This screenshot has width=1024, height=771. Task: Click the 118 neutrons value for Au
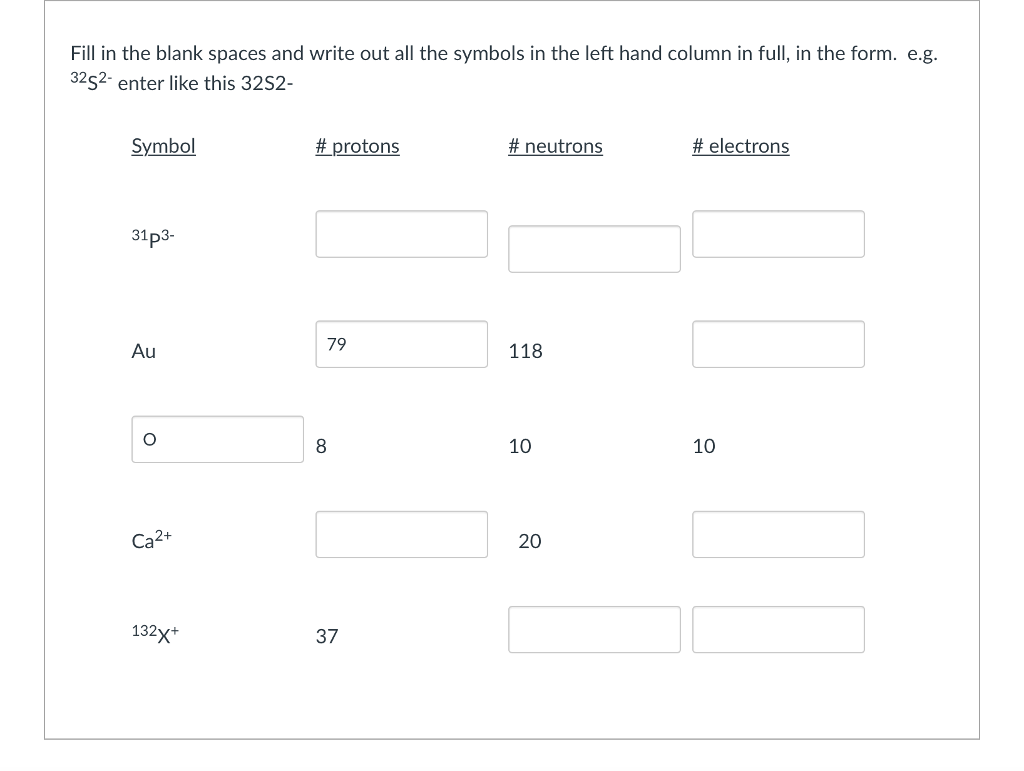click(x=525, y=351)
